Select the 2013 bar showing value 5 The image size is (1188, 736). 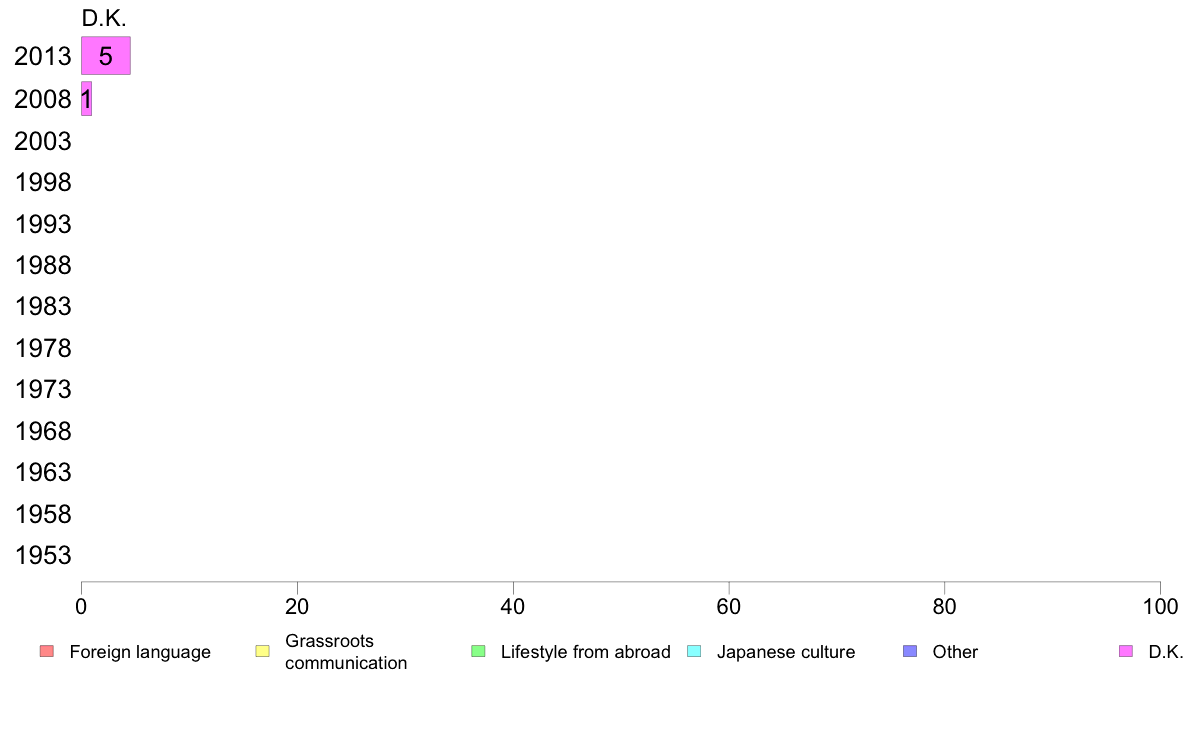click(x=106, y=55)
